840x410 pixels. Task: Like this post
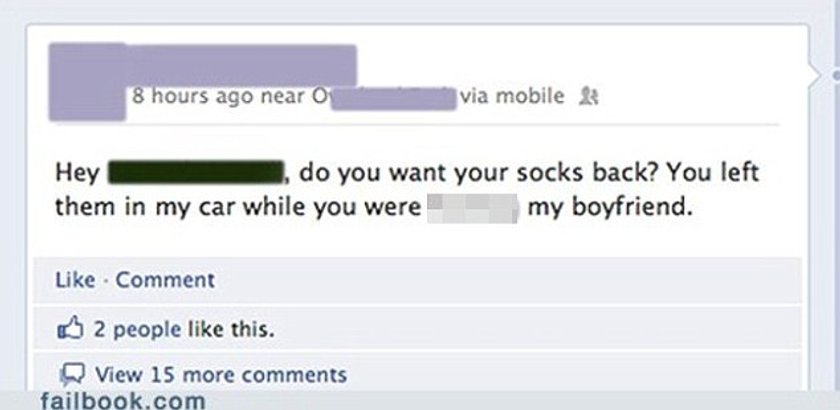[x=75, y=280]
